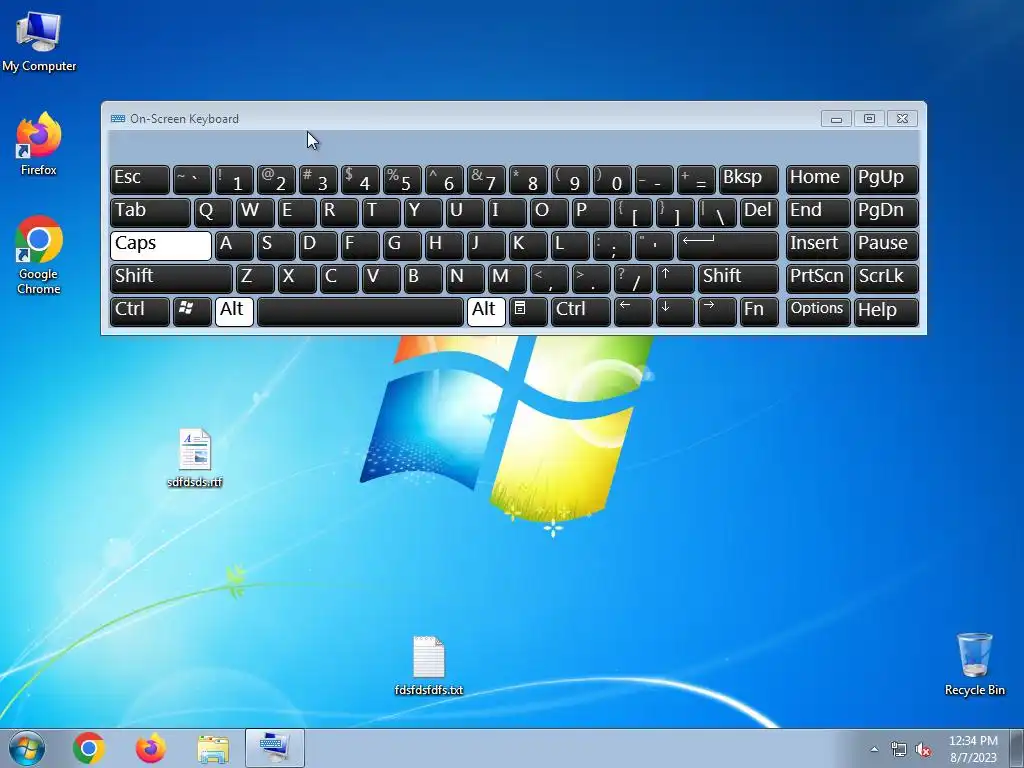Toggle the left Ctrl key
This screenshot has width=1024, height=768.
(140, 311)
